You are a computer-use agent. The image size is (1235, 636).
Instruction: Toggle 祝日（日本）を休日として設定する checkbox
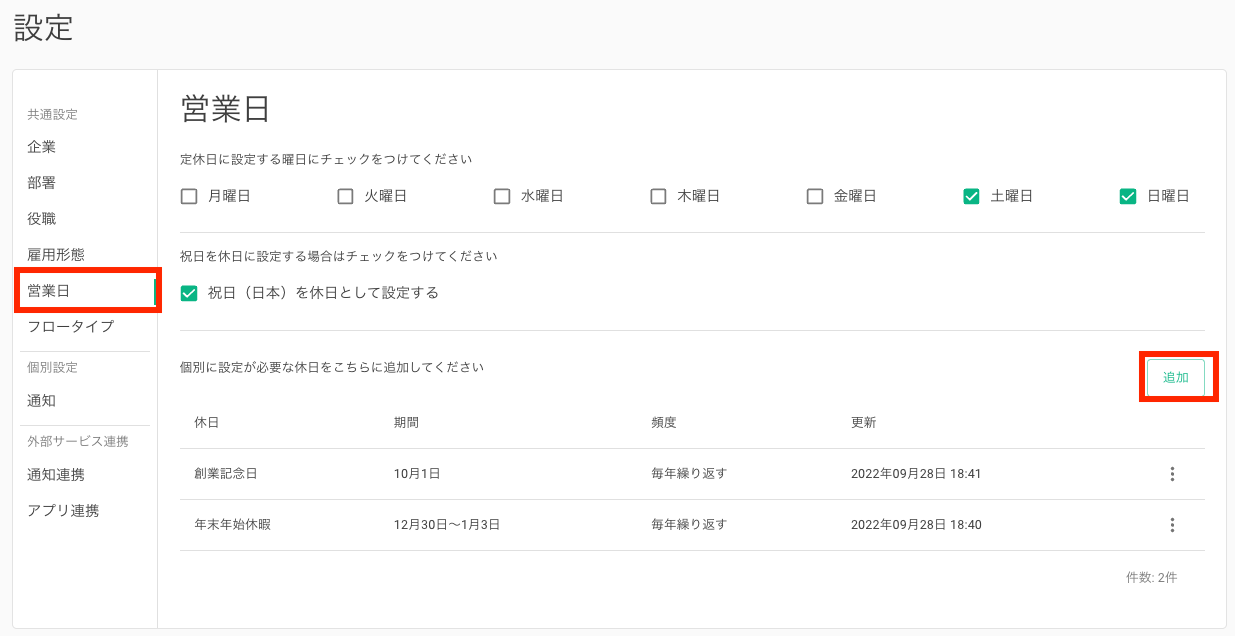click(x=189, y=293)
